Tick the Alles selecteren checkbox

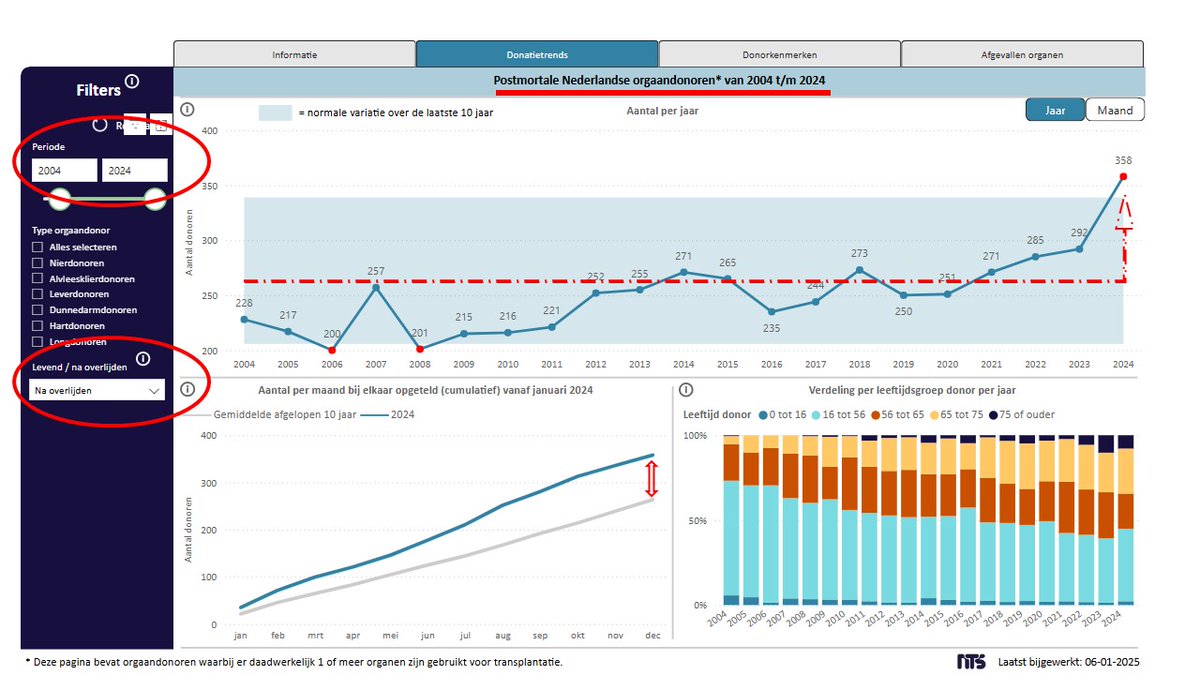coord(37,247)
